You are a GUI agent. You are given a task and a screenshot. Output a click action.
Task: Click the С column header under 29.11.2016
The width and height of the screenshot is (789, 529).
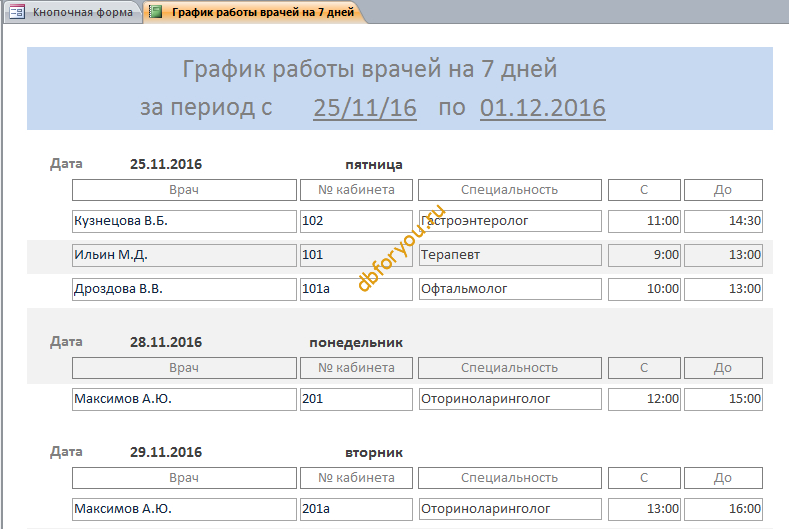point(644,478)
